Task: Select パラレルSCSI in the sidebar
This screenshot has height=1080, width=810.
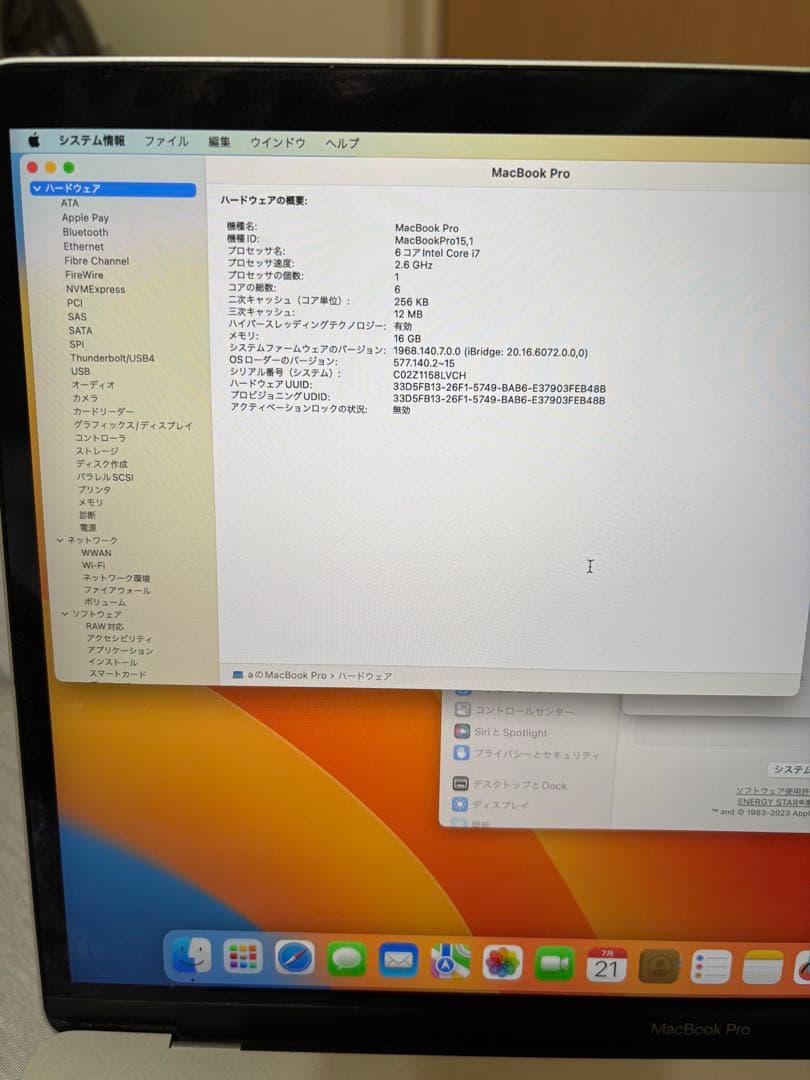Action: click(x=105, y=477)
